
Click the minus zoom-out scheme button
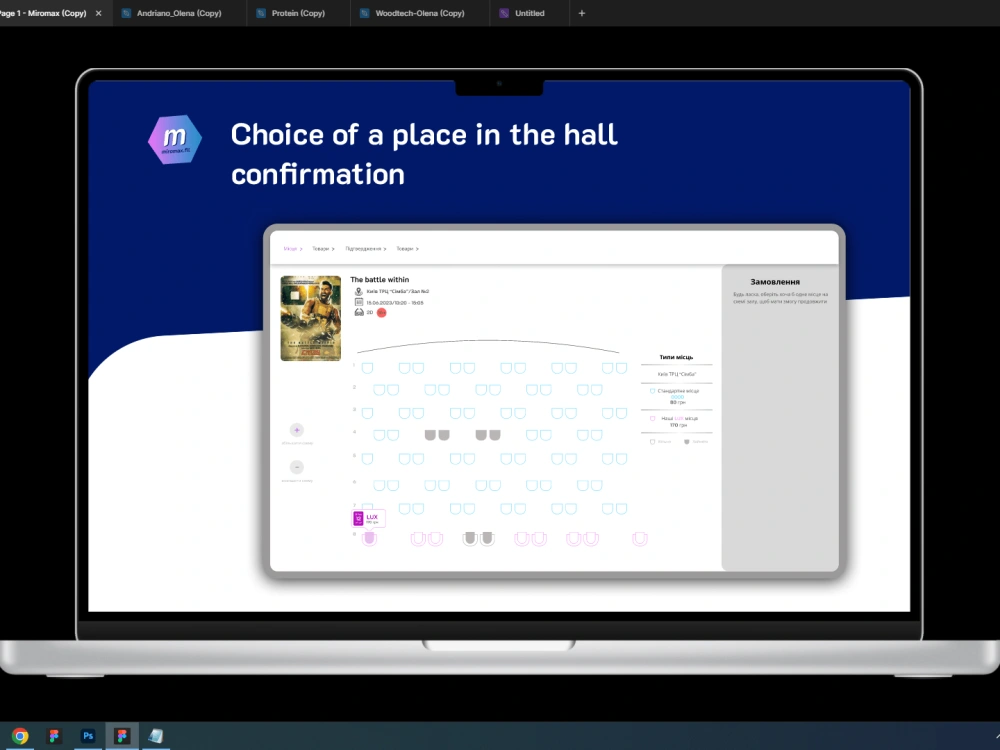point(297,467)
